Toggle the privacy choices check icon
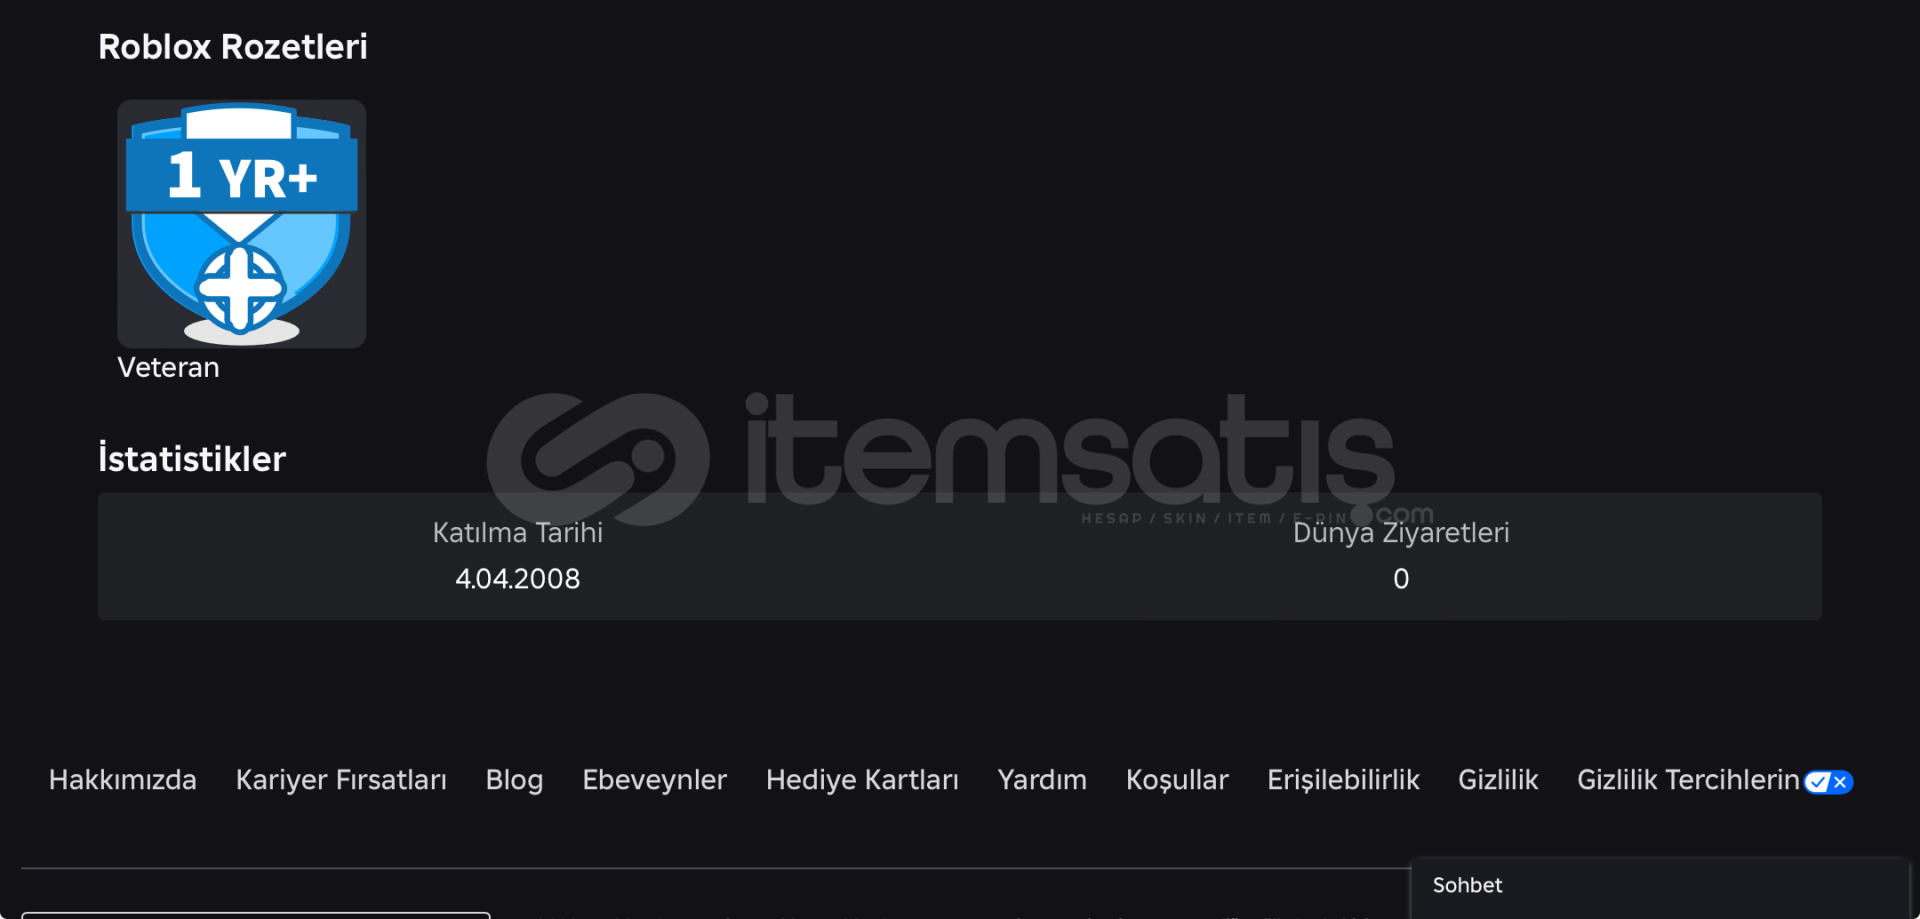This screenshot has width=1920, height=919. (1828, 782)
